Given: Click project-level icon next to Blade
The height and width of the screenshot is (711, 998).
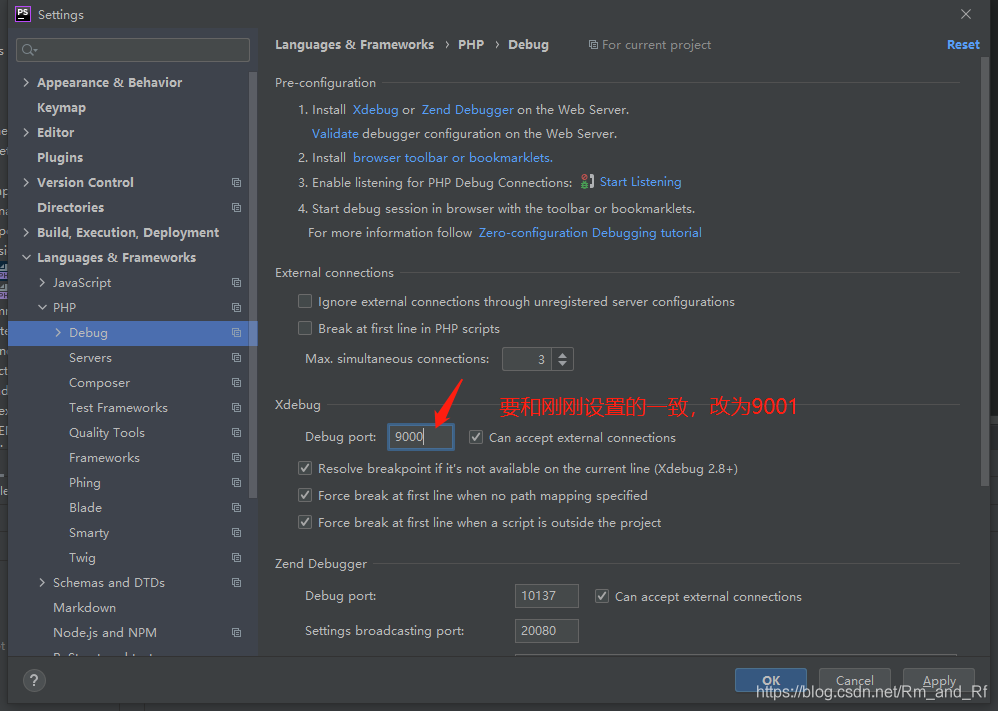Looking at the screenshot, I should pos(237,507).
